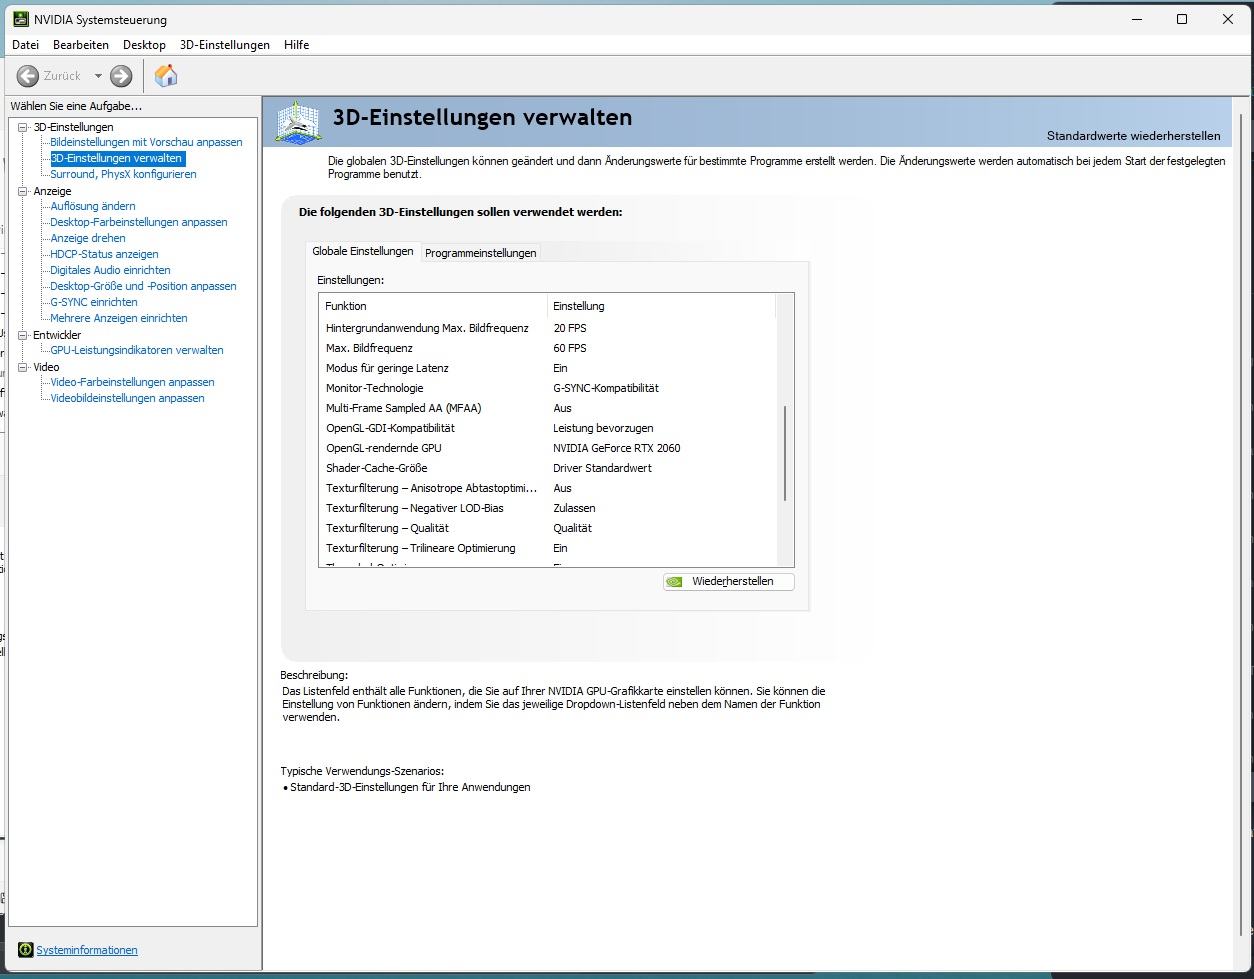Select Hintergrundanwendung Max. Bildfrequenz row

tap(547, 328)
